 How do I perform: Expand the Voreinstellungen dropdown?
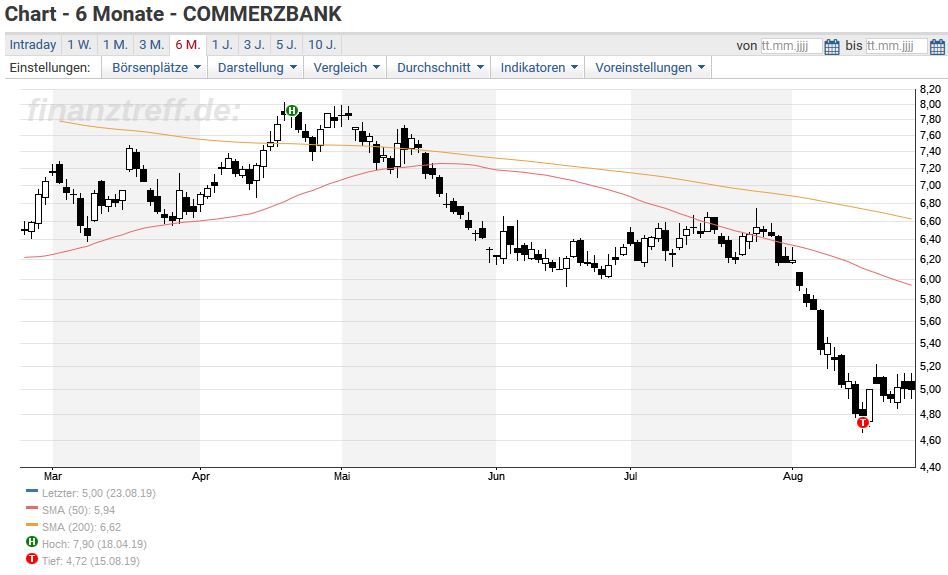tap(649, 68)
